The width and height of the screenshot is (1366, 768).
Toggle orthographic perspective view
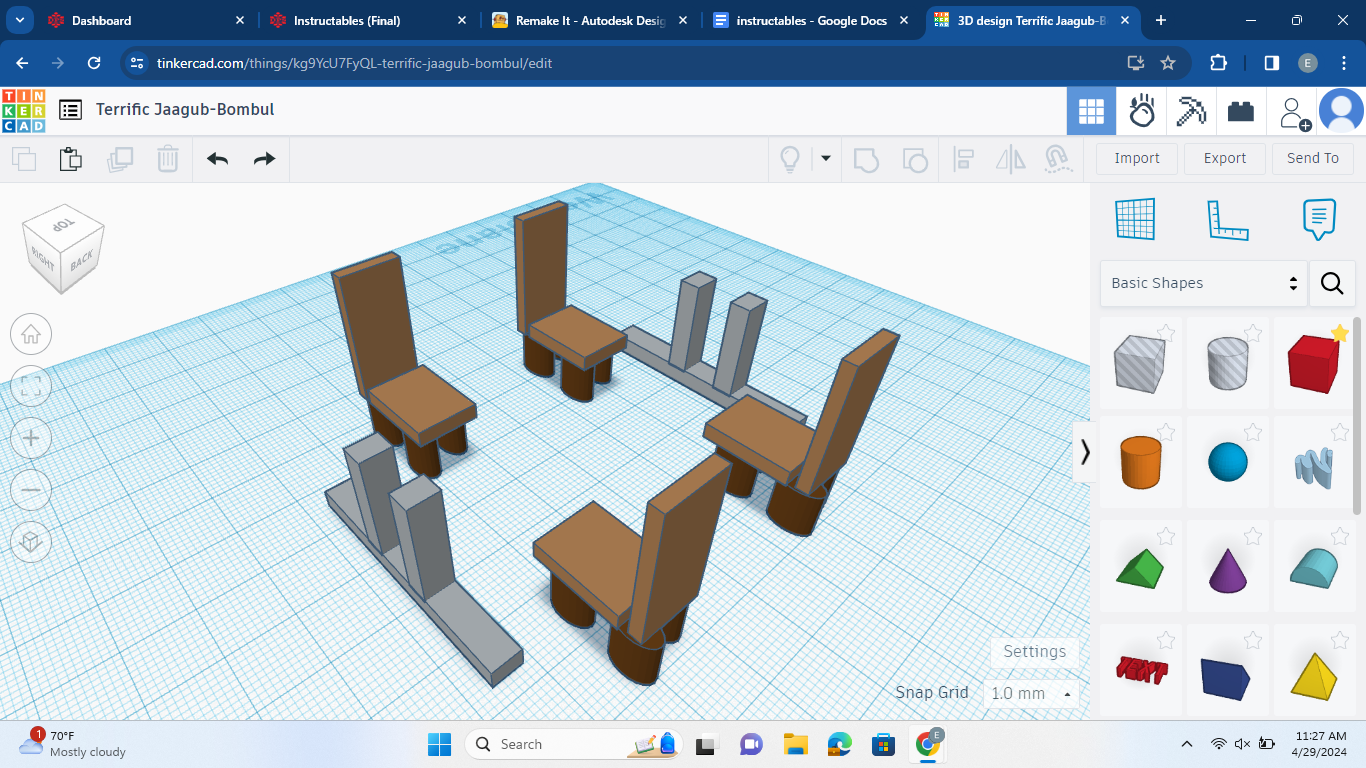31,542
